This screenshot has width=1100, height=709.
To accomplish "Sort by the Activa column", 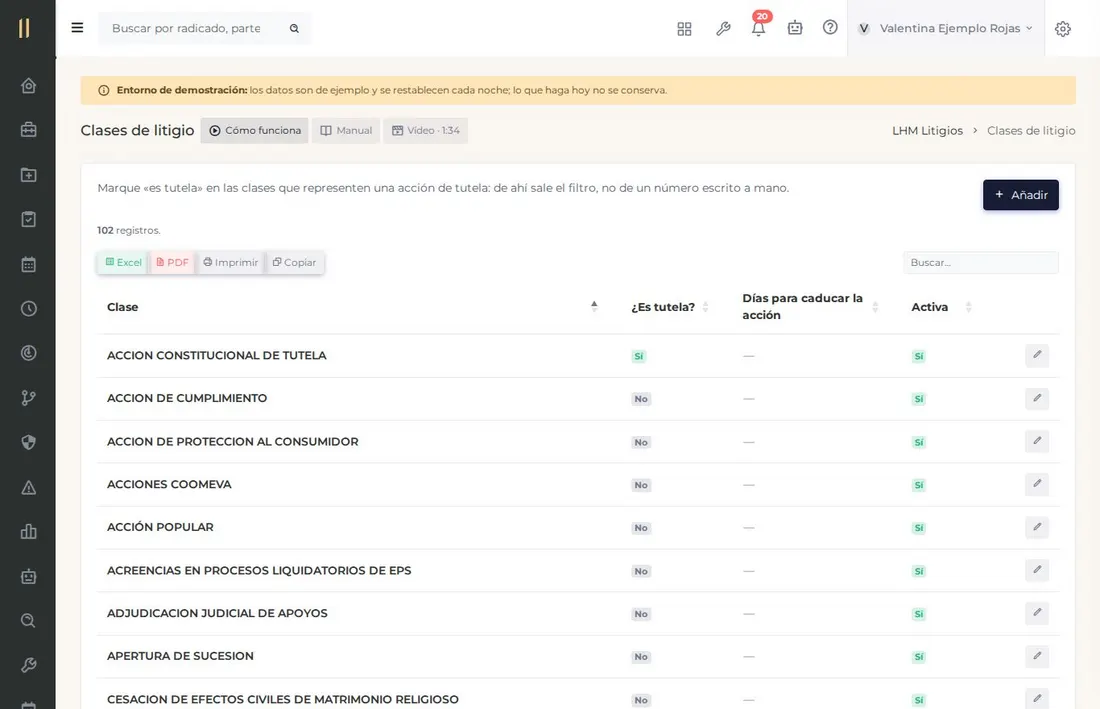I will pos(941,307).
